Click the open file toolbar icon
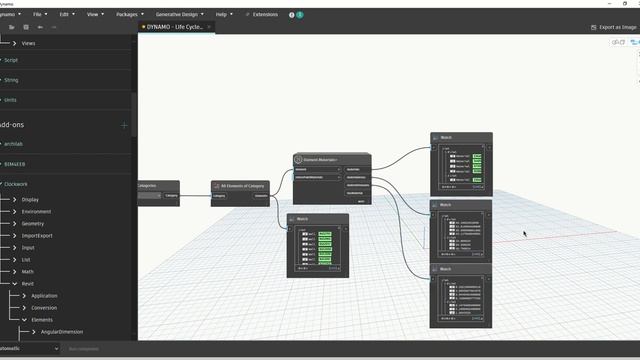This screenshot has width=640, height=360. [11, 27]
